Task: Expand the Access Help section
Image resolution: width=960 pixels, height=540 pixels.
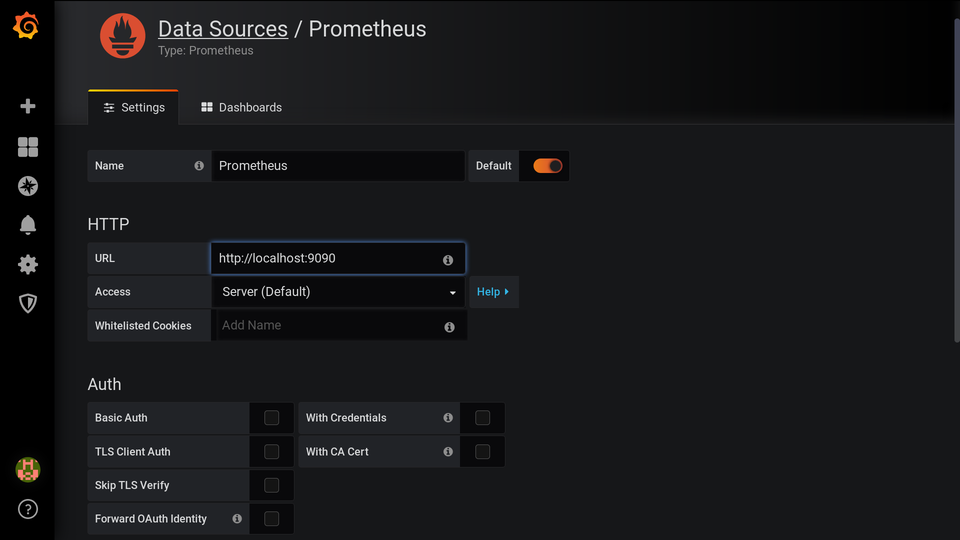Action: click(493, 292)
